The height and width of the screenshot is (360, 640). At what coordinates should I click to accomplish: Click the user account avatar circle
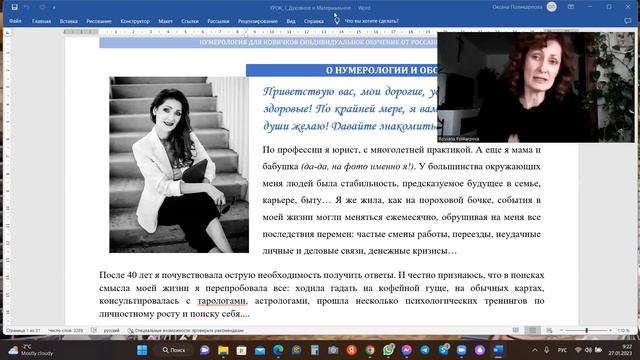tap(552, 7)
